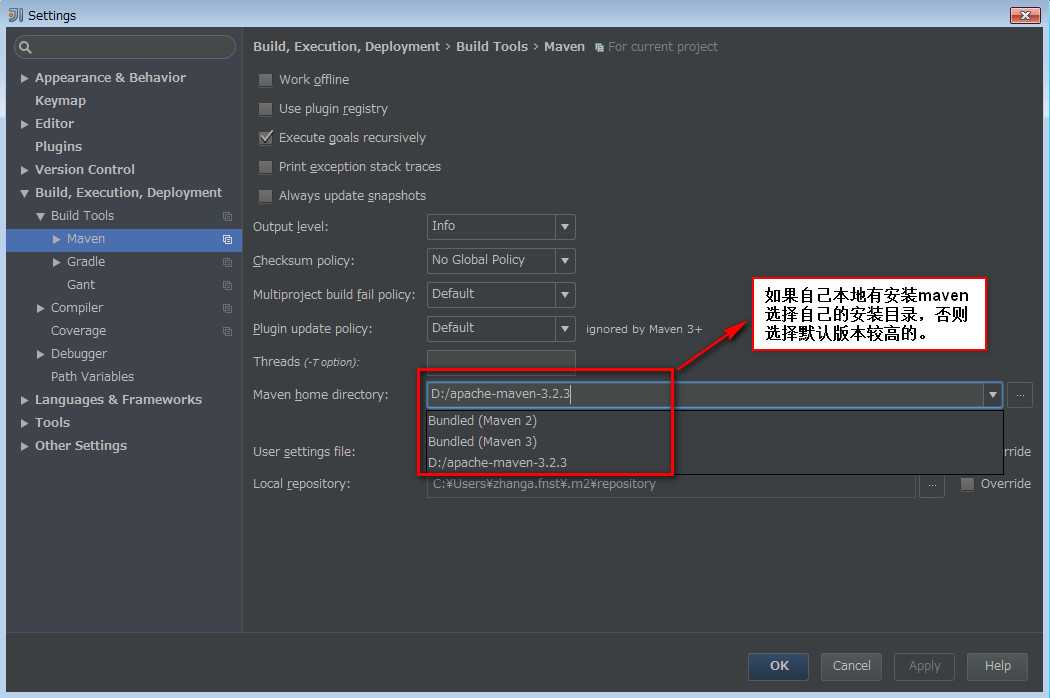Click Maven home directory text field
1050x698 pixels.
pos(705,395)
